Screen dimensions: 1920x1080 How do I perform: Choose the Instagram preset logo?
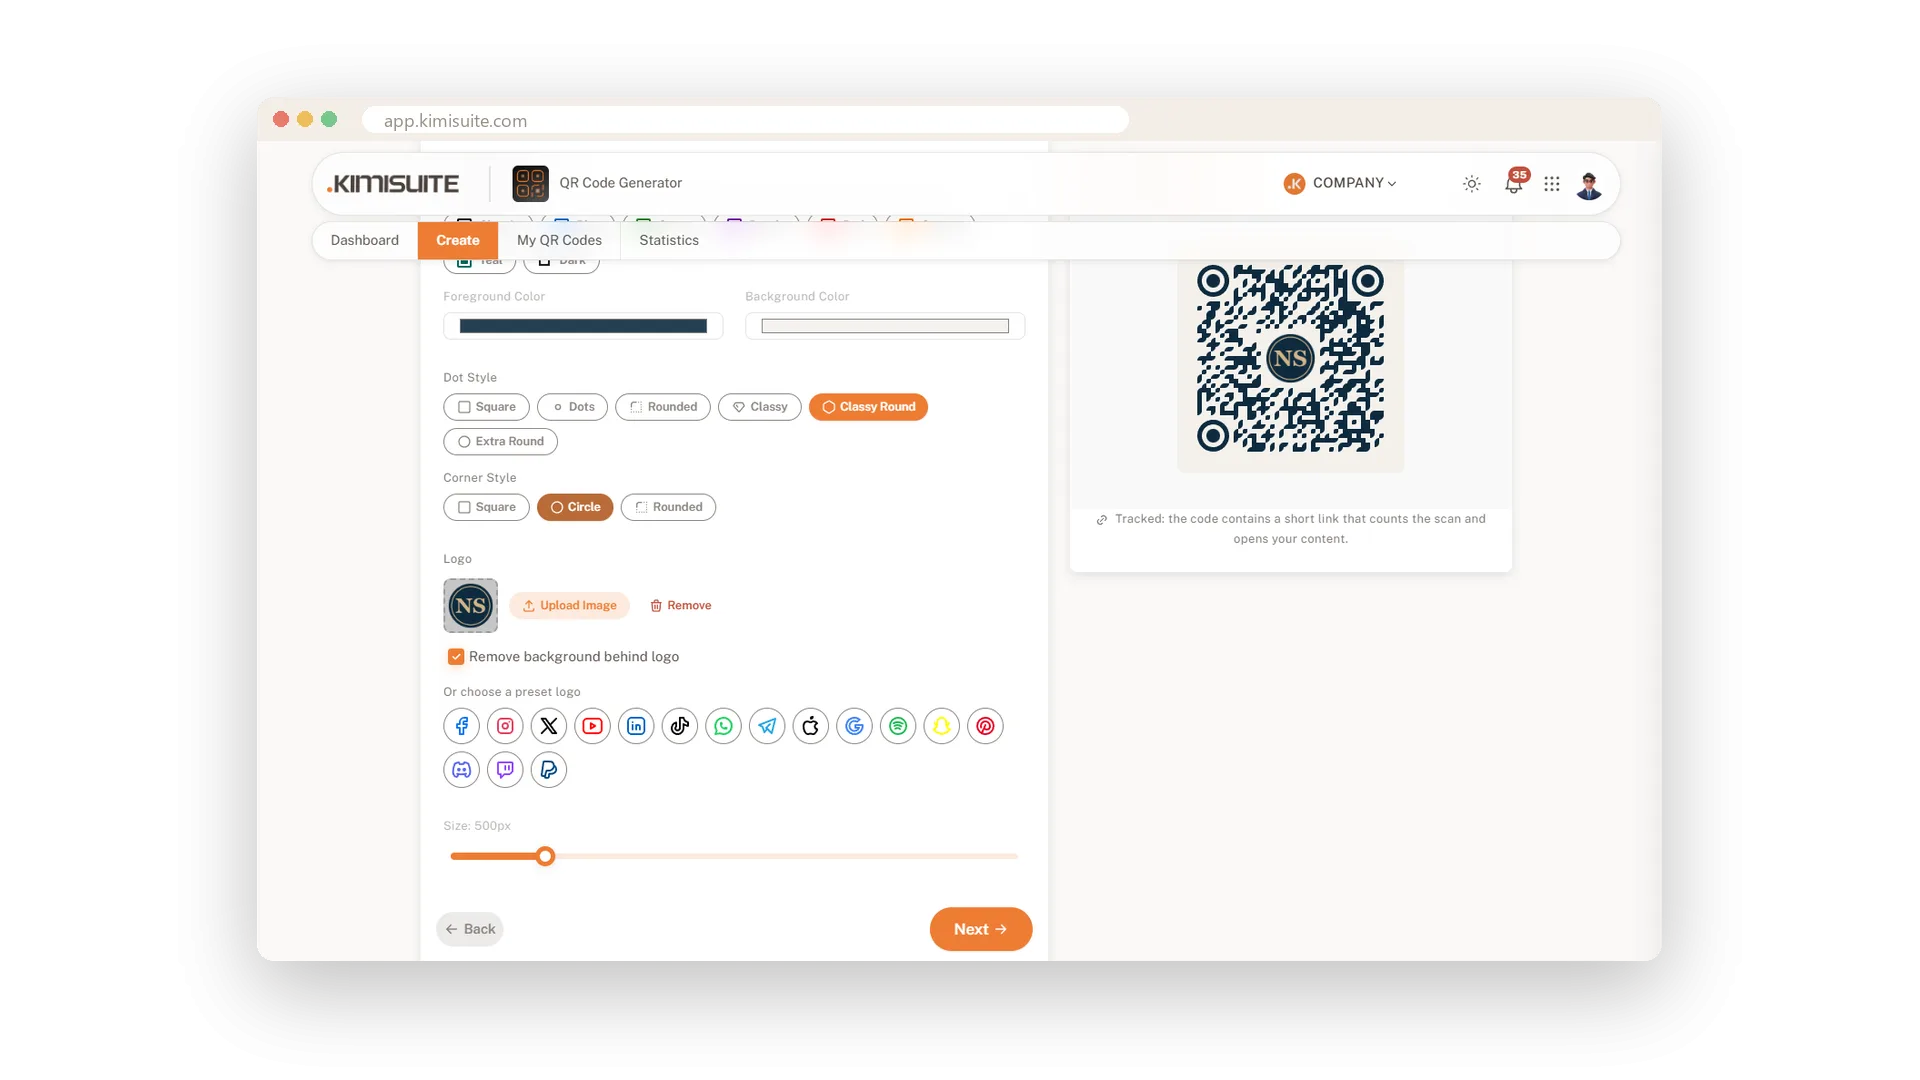click(505, 726)
